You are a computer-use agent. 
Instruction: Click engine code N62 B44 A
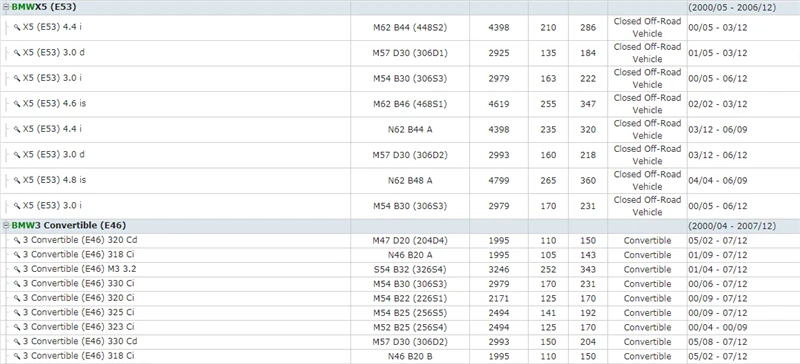point(410,130)
